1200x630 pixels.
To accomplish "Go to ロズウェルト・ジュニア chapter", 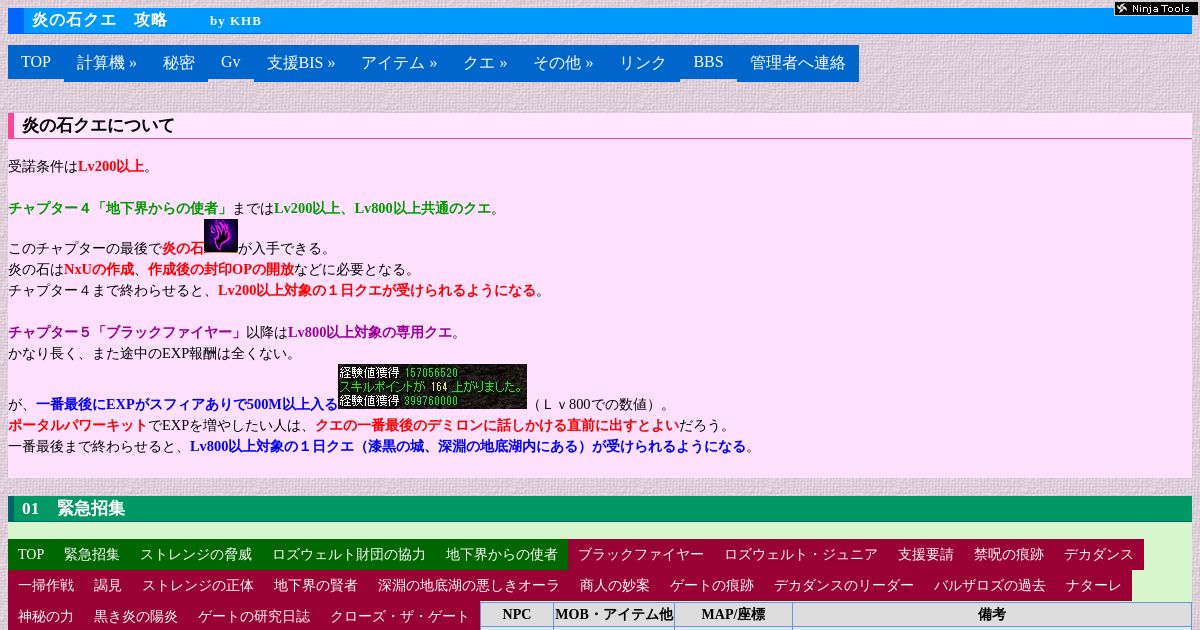I will [x=801, y=554].
